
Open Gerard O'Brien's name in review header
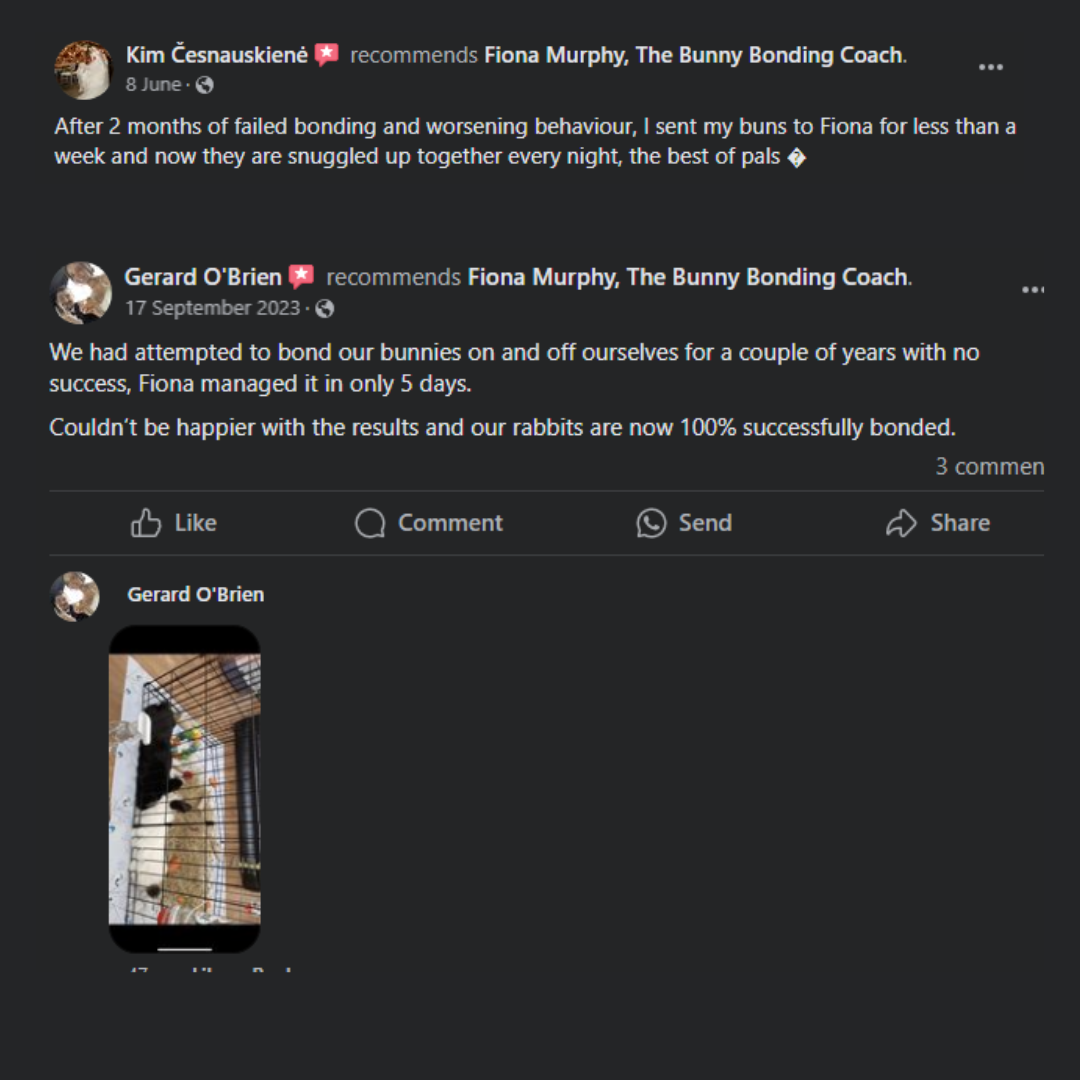[x=203, y=277]
